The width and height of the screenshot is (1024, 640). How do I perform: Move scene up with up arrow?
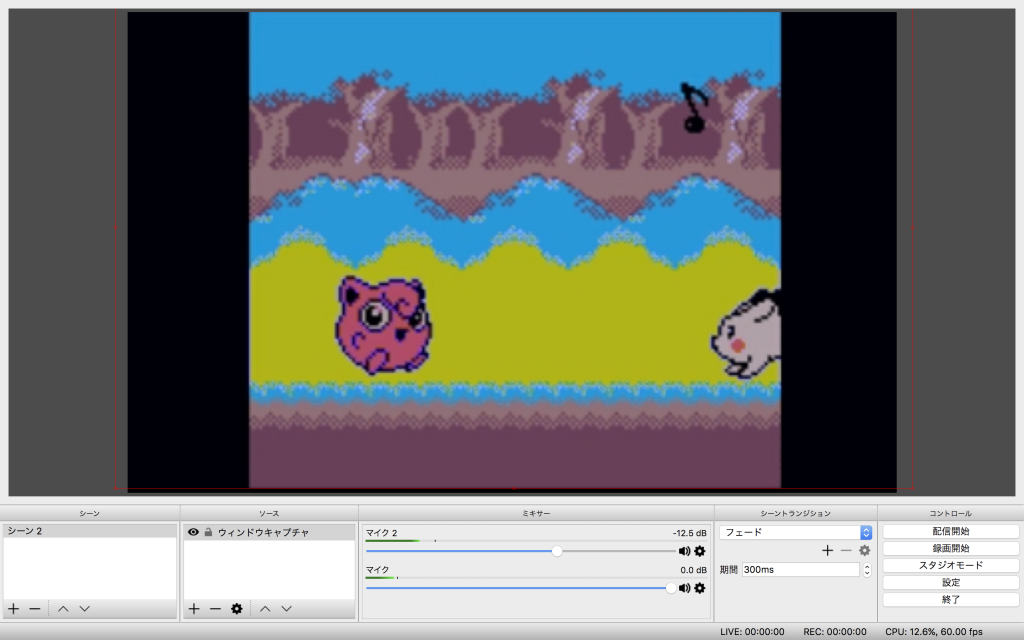coord(63,609)
